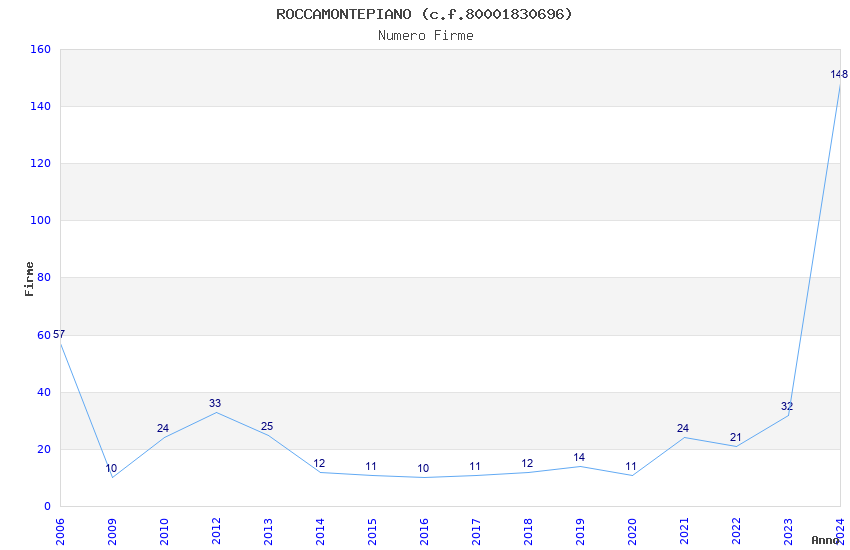
Task: Click the data label 32 for 2023
Action: pos(787,406)
